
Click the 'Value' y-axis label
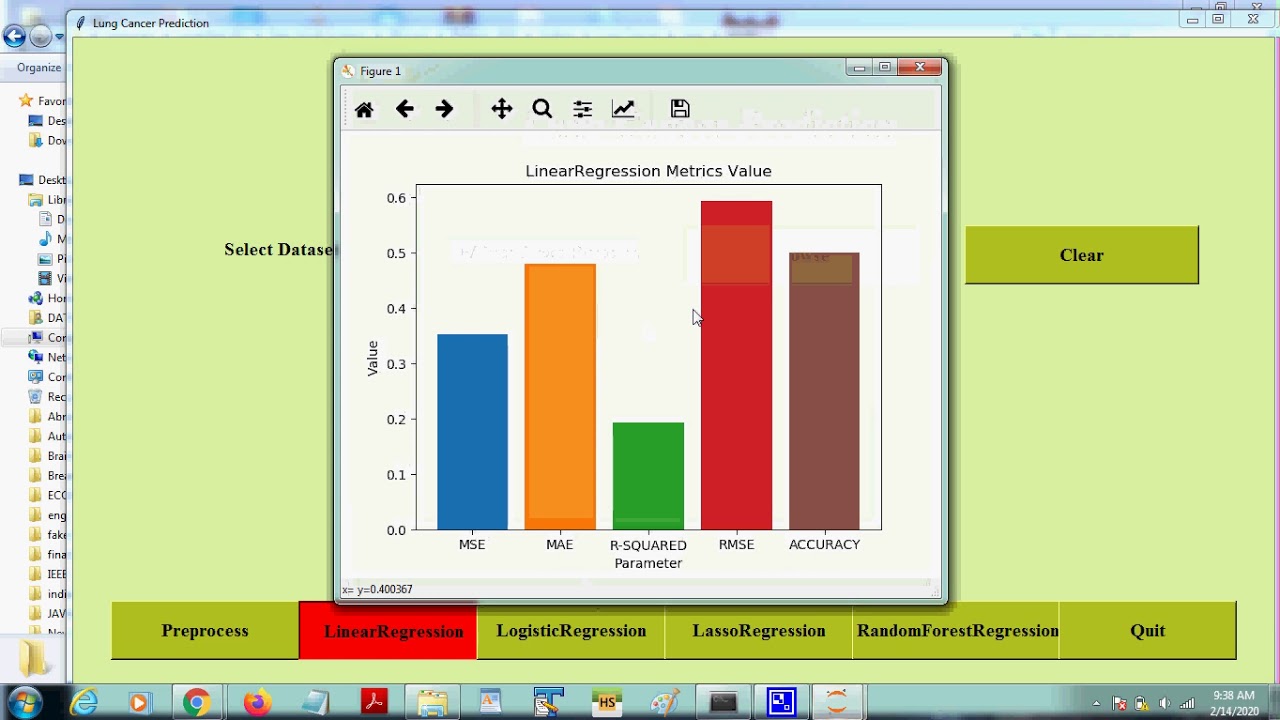click(372, 358)
